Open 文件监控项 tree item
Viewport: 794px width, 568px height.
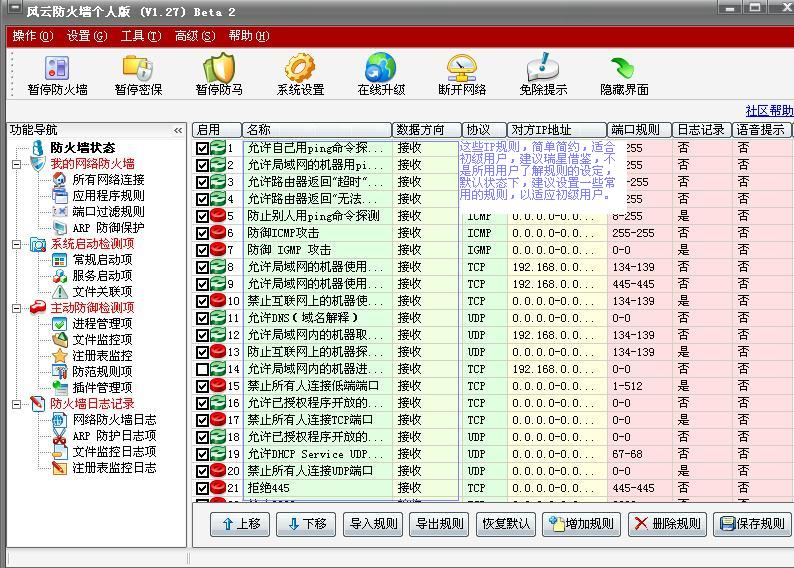102,340
